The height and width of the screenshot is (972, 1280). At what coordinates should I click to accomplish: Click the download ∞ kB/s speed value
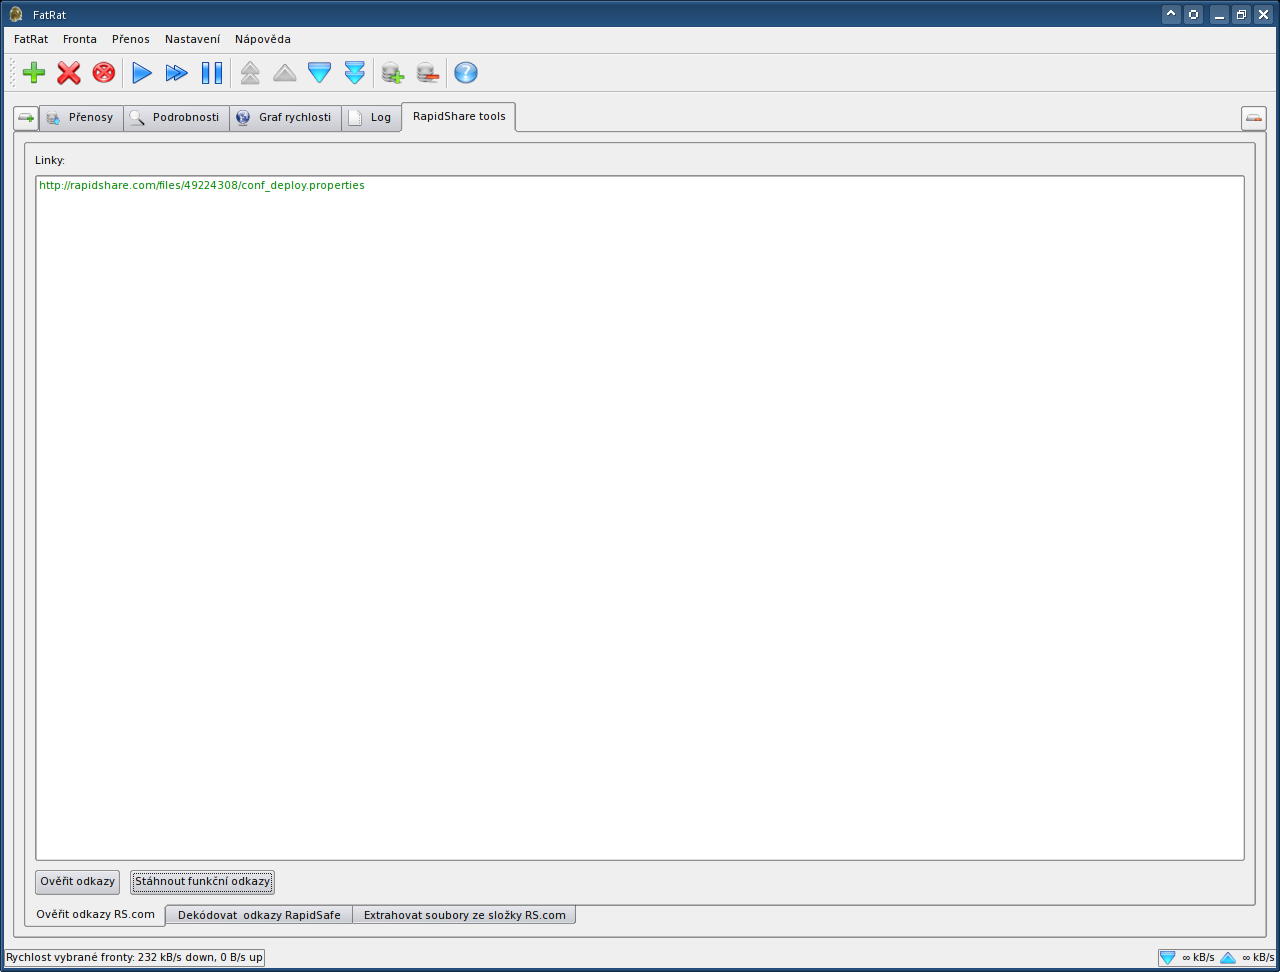pyautogui.click(x=1198, y=958)
